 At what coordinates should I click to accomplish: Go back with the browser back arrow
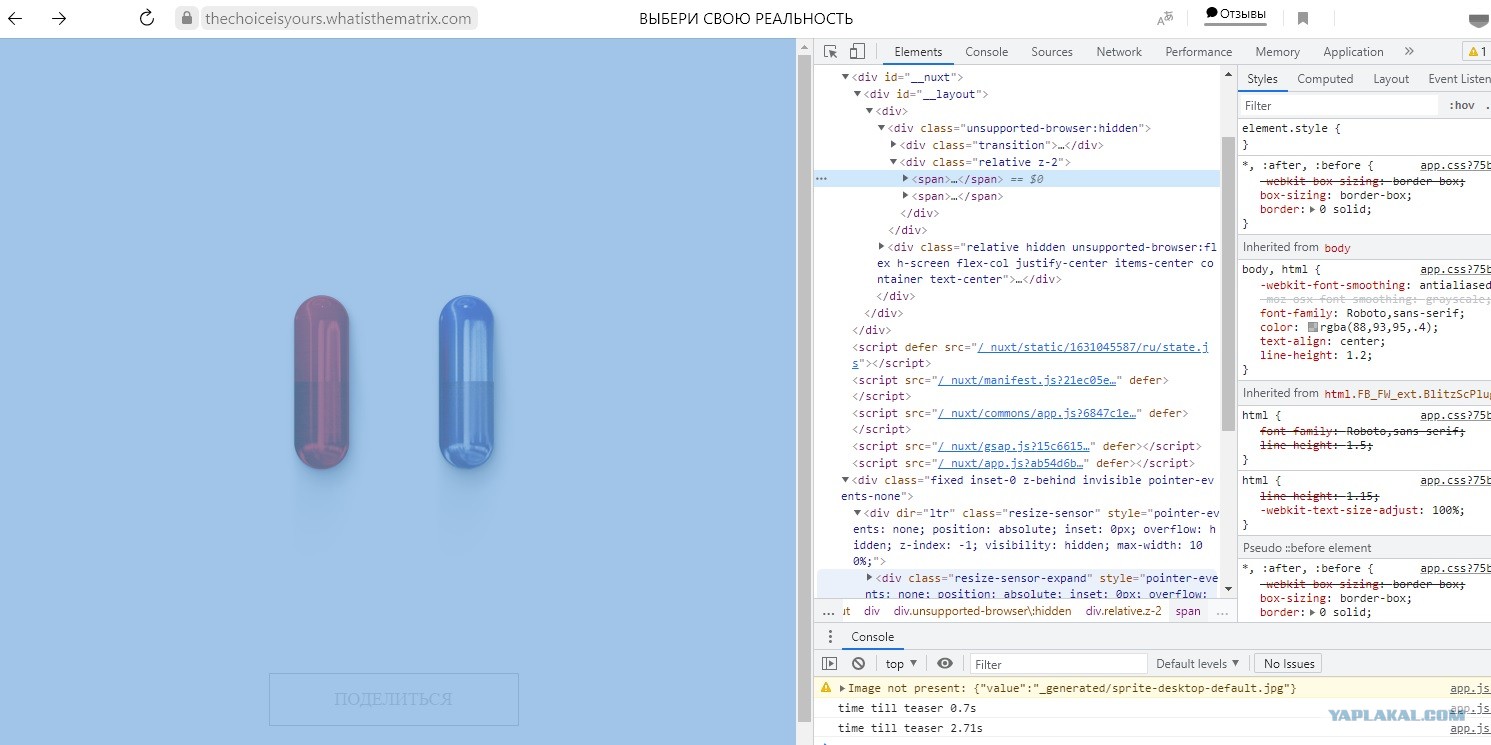tap(15, 18)
